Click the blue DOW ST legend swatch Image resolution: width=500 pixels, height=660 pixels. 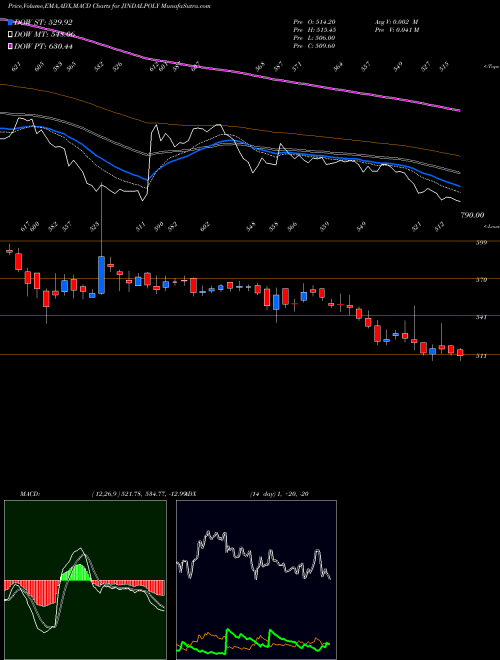click(11, 23)
